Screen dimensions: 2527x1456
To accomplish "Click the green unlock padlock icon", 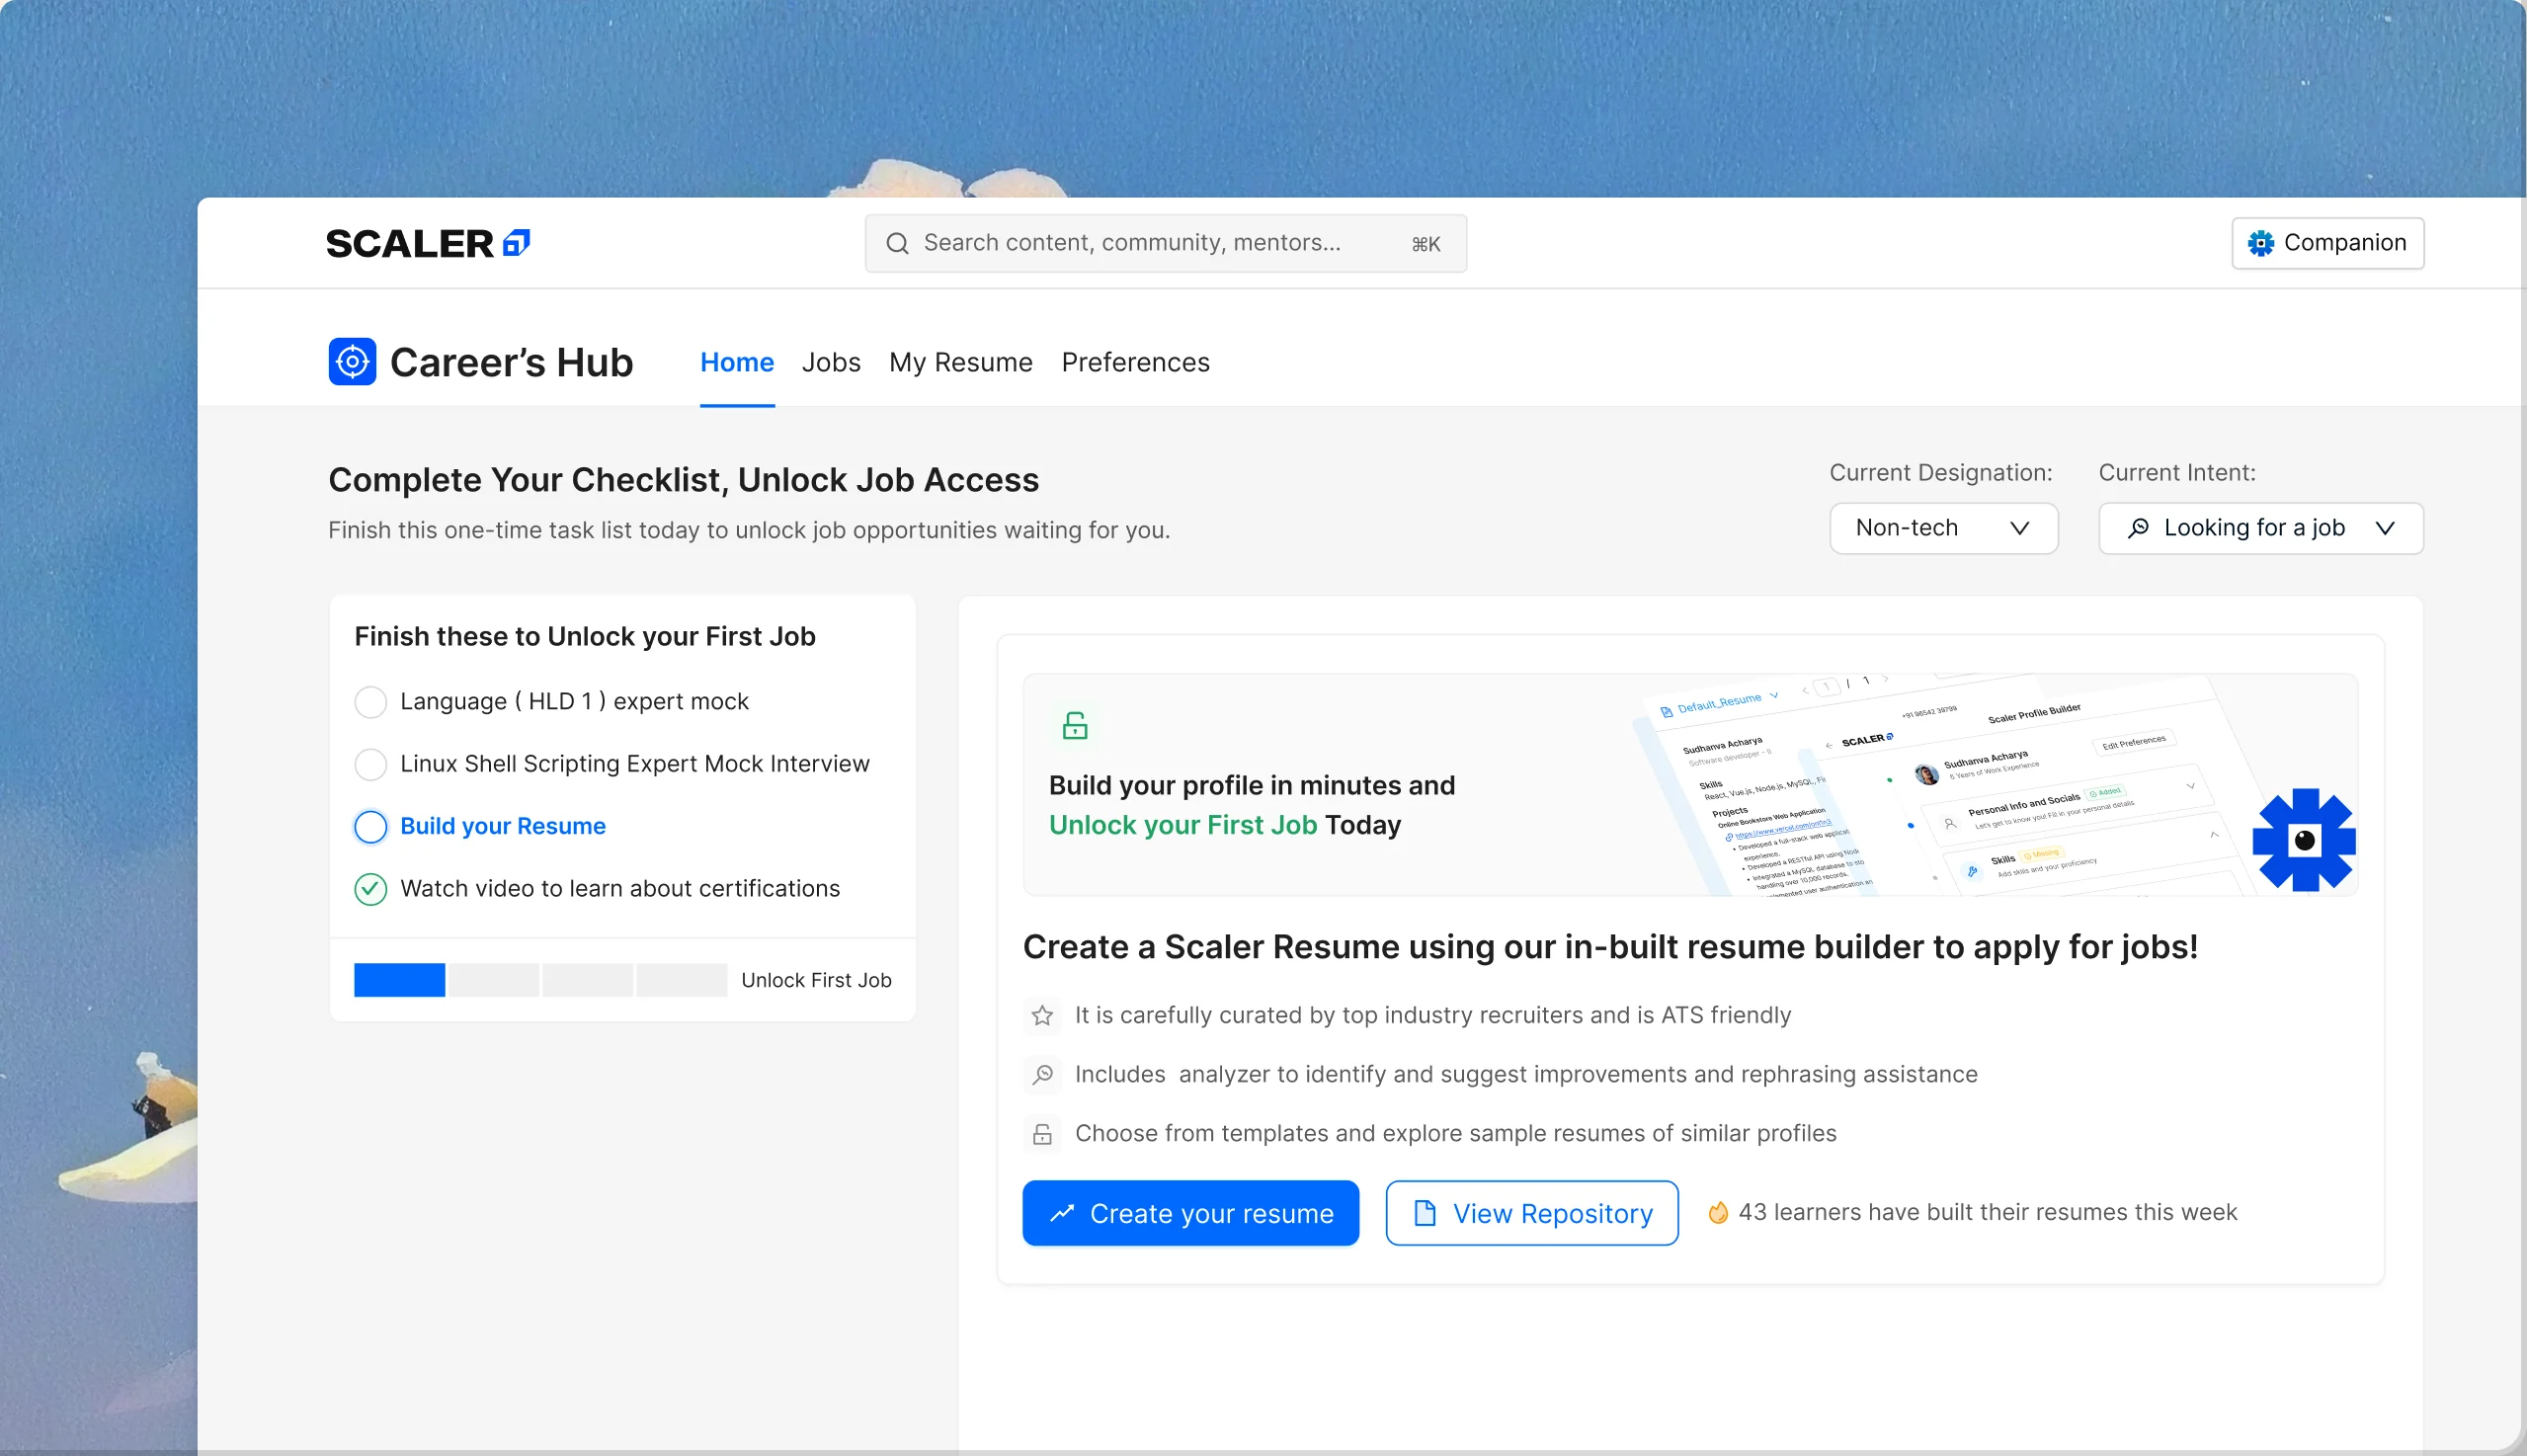I will point(1075,725).
